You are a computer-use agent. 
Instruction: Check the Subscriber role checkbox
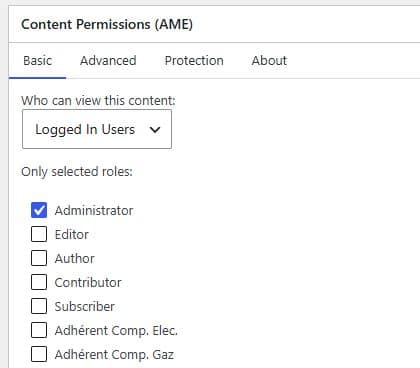[x=39, y=306]
